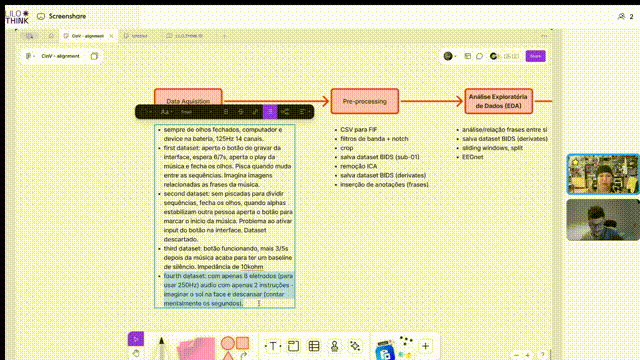Choose the text tool in bottom toolbar
640x360 pixels.
tap(273, 346)
